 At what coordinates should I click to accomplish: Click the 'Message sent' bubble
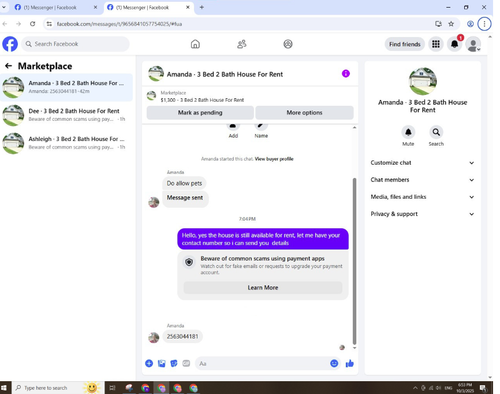pos(185,198)
